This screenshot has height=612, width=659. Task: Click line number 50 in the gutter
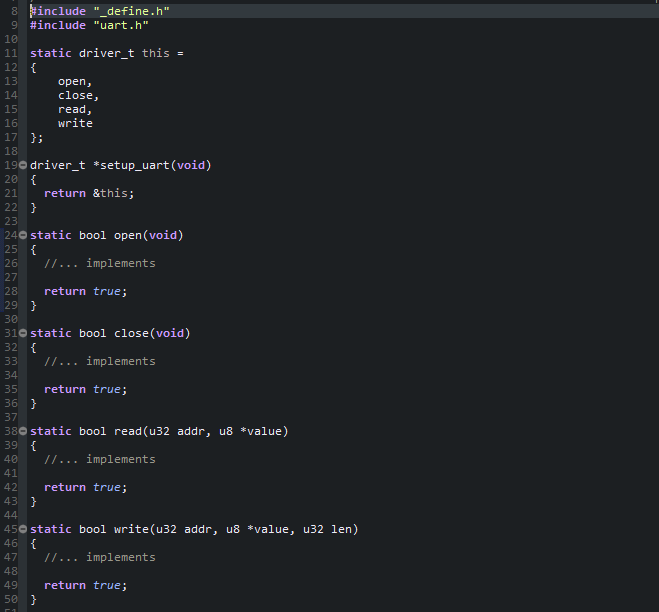pos(11,599)
